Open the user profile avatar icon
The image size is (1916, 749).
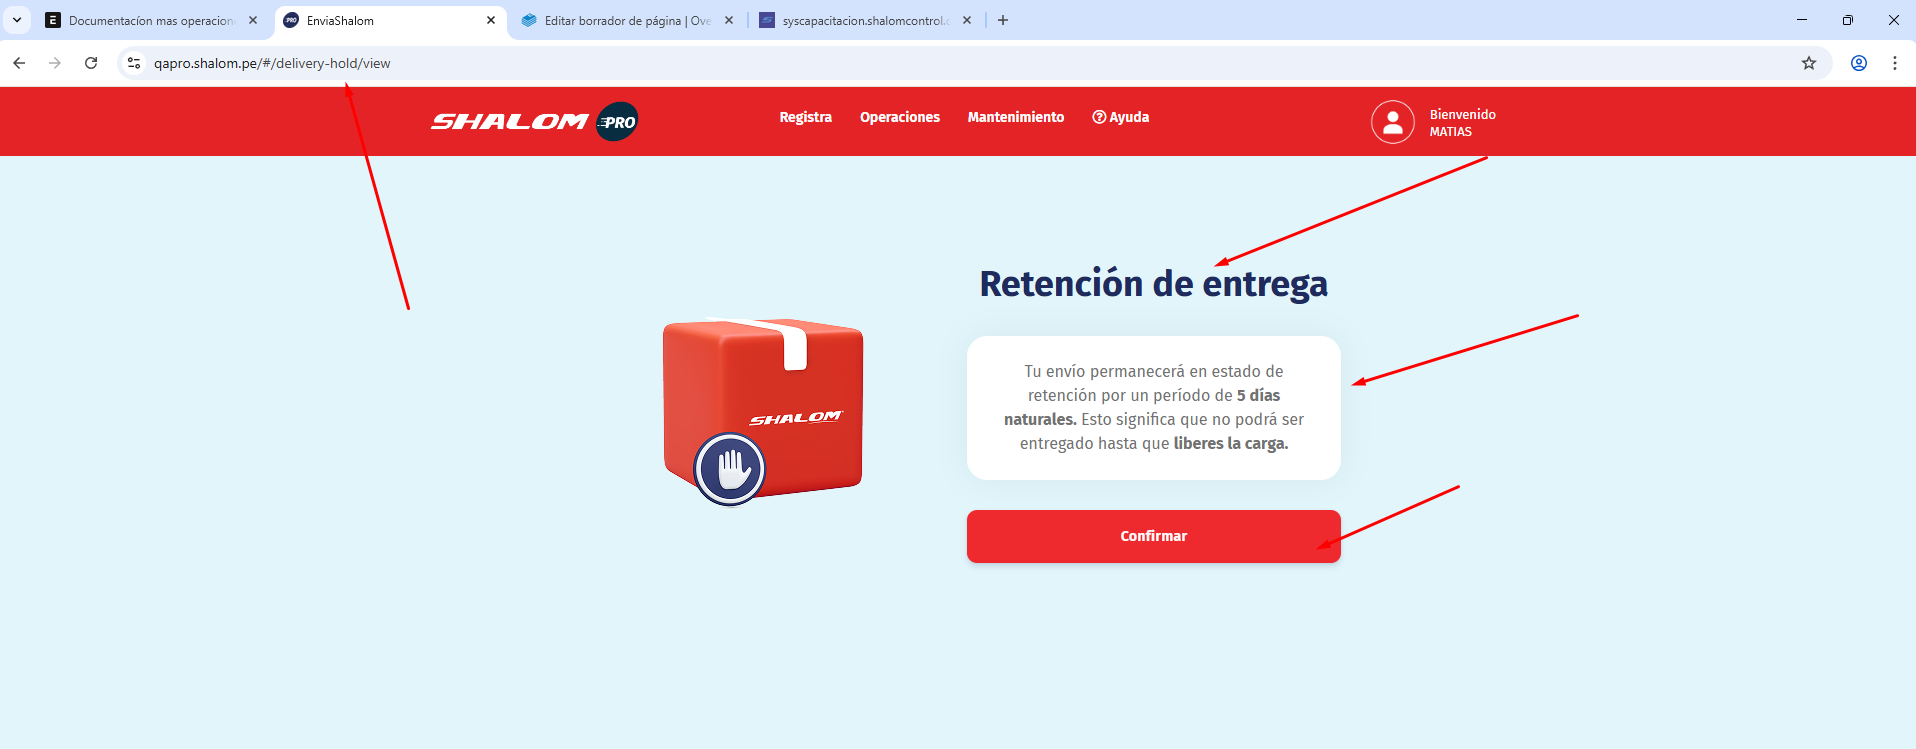1392,122
